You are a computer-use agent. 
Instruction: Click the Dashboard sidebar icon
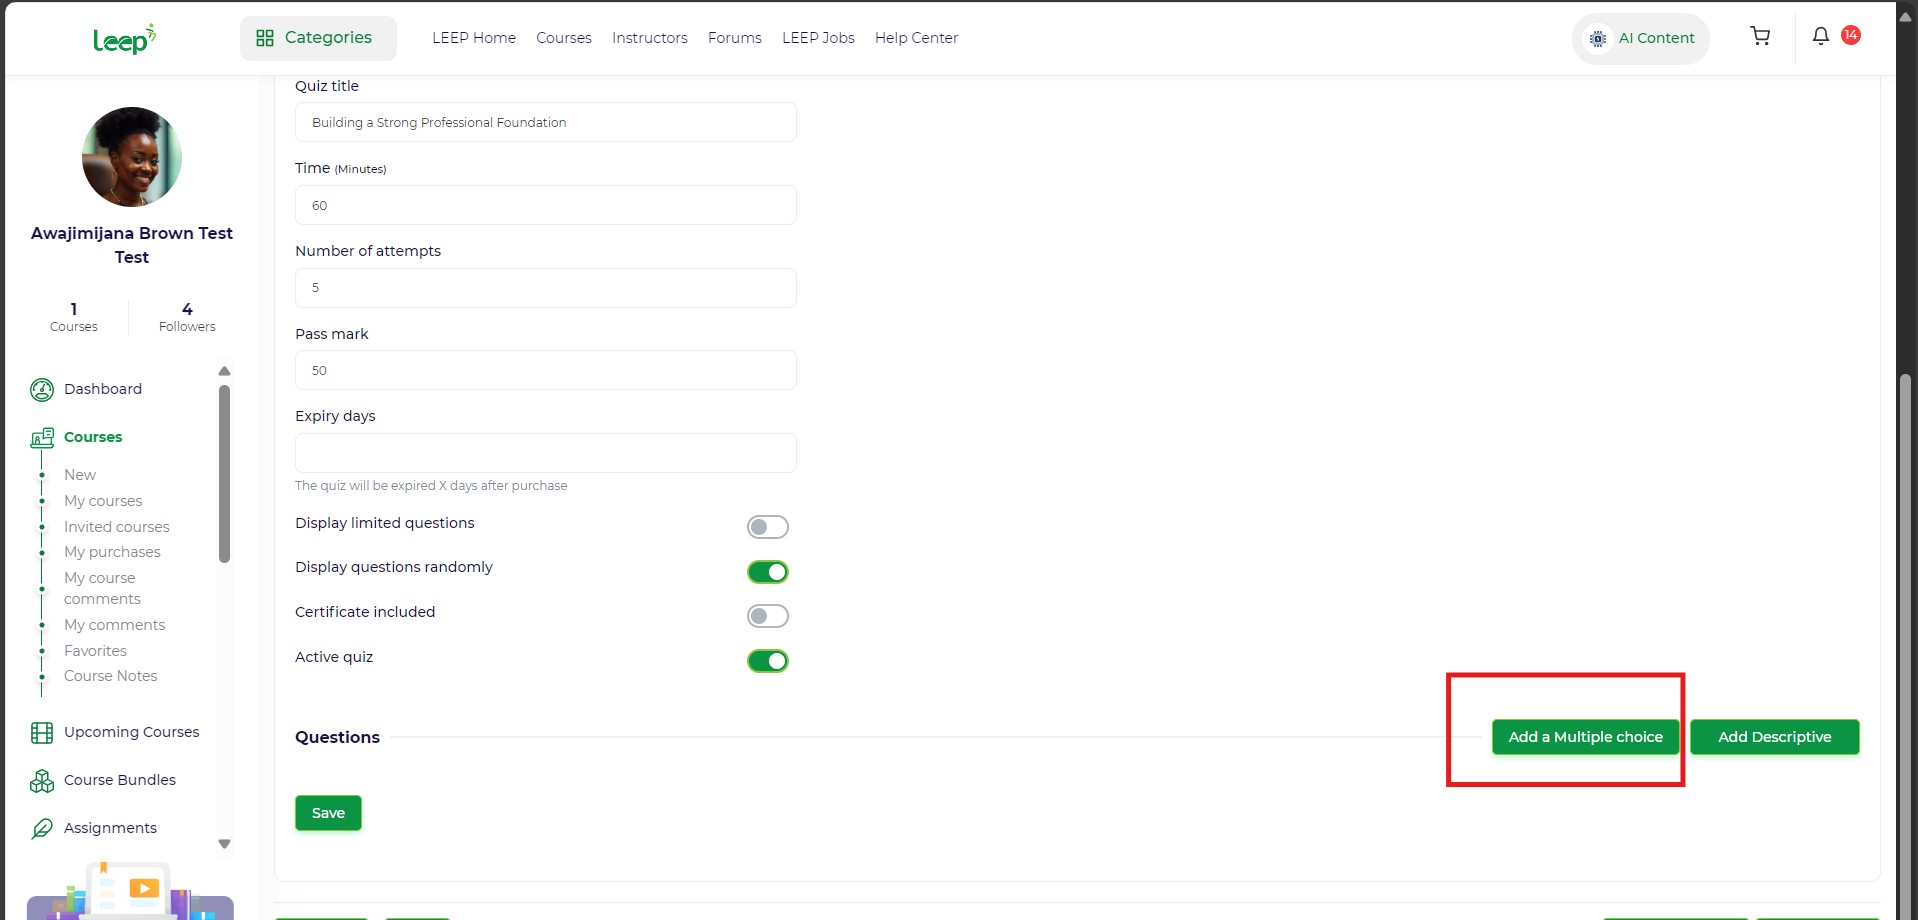click(x=42, y=390)
